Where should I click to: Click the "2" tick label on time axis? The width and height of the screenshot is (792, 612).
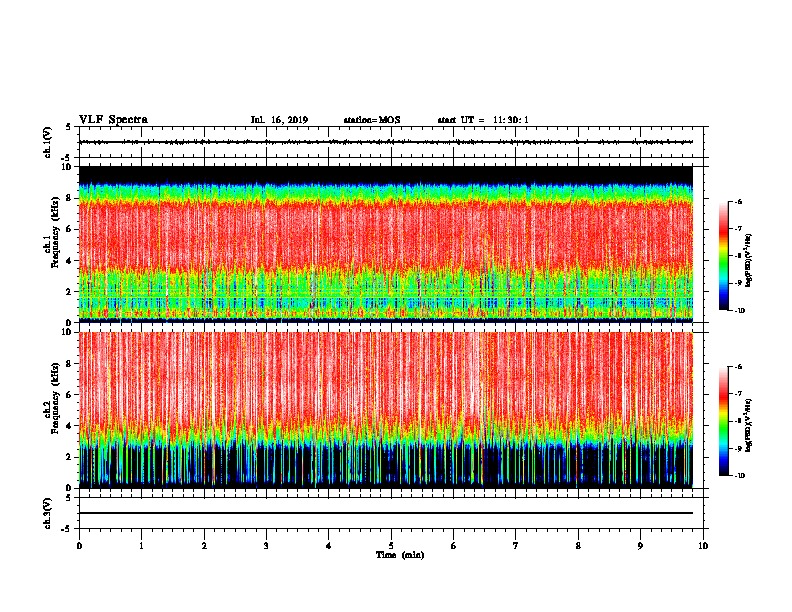tap(204, 545)
